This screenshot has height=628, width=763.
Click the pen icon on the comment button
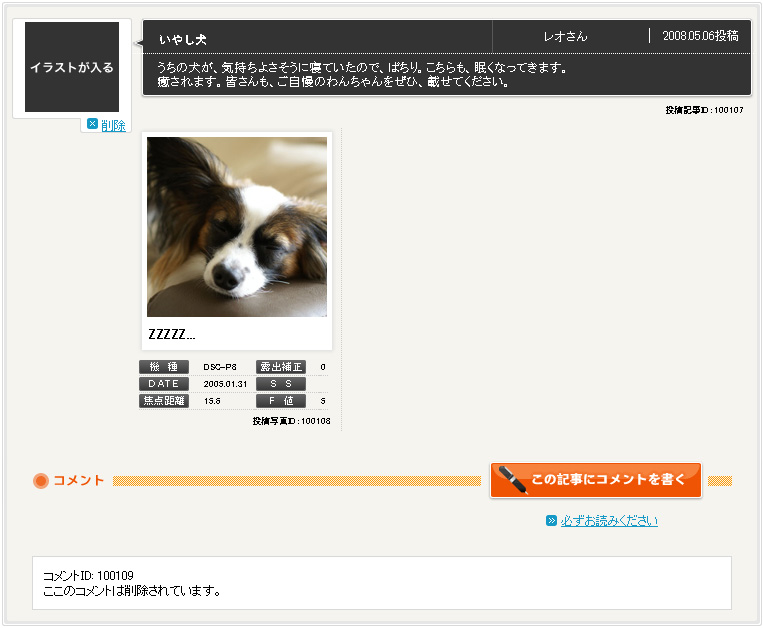[513, 480]
